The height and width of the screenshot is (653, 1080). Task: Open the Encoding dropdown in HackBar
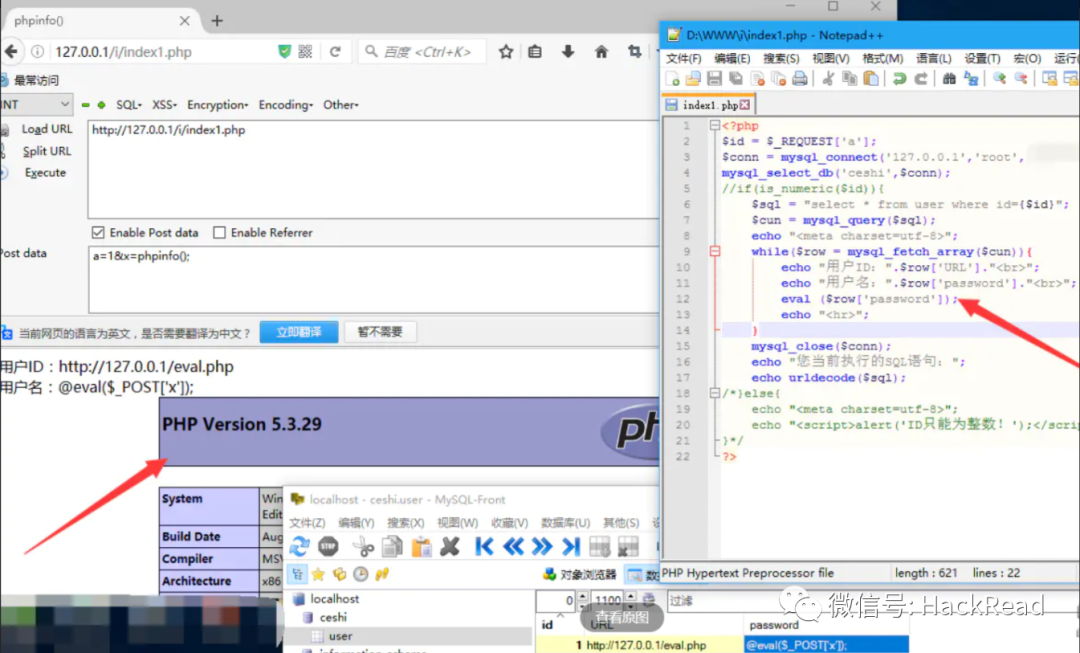286,105
